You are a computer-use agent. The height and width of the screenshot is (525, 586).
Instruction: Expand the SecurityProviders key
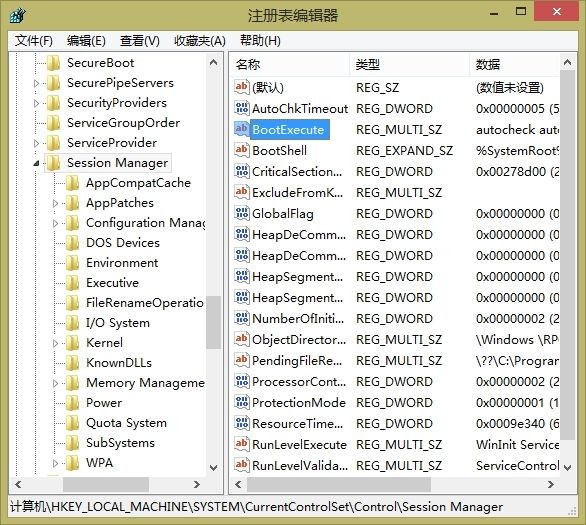[36, 103]
